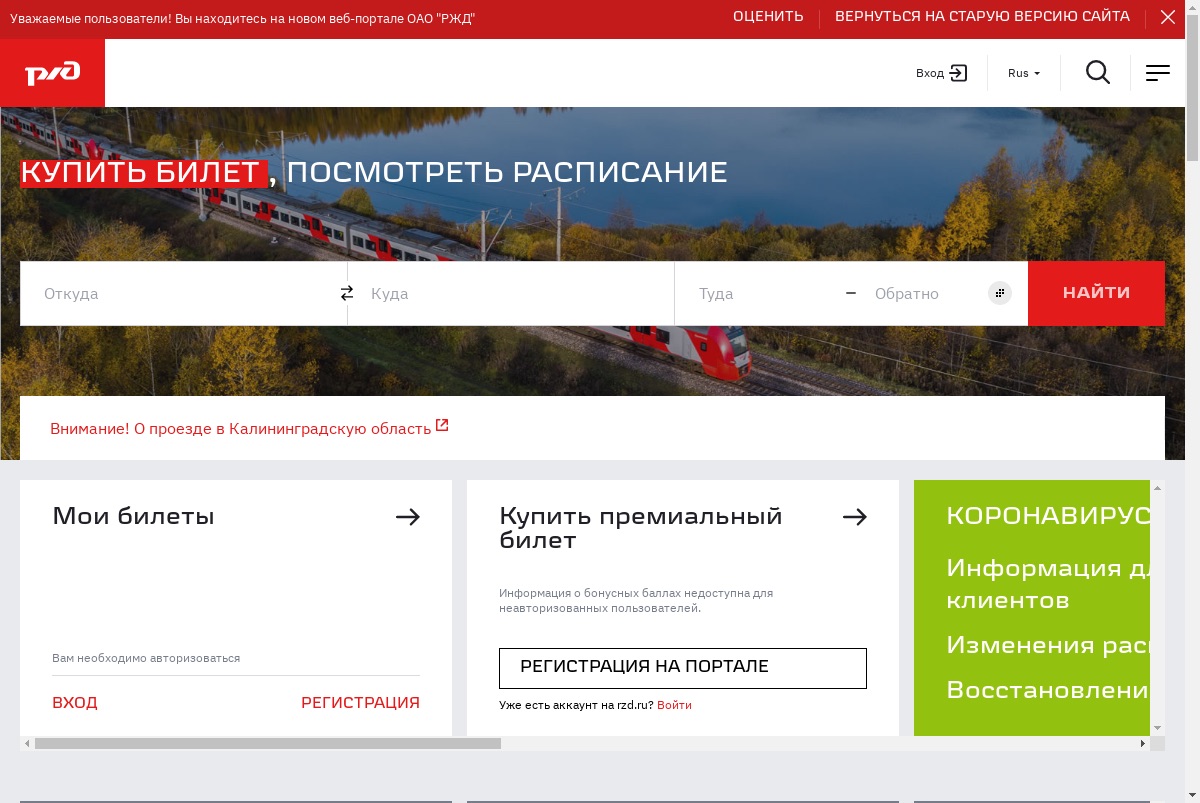
Task: Open the search magnifier icon
Action: coord(1098,72)
